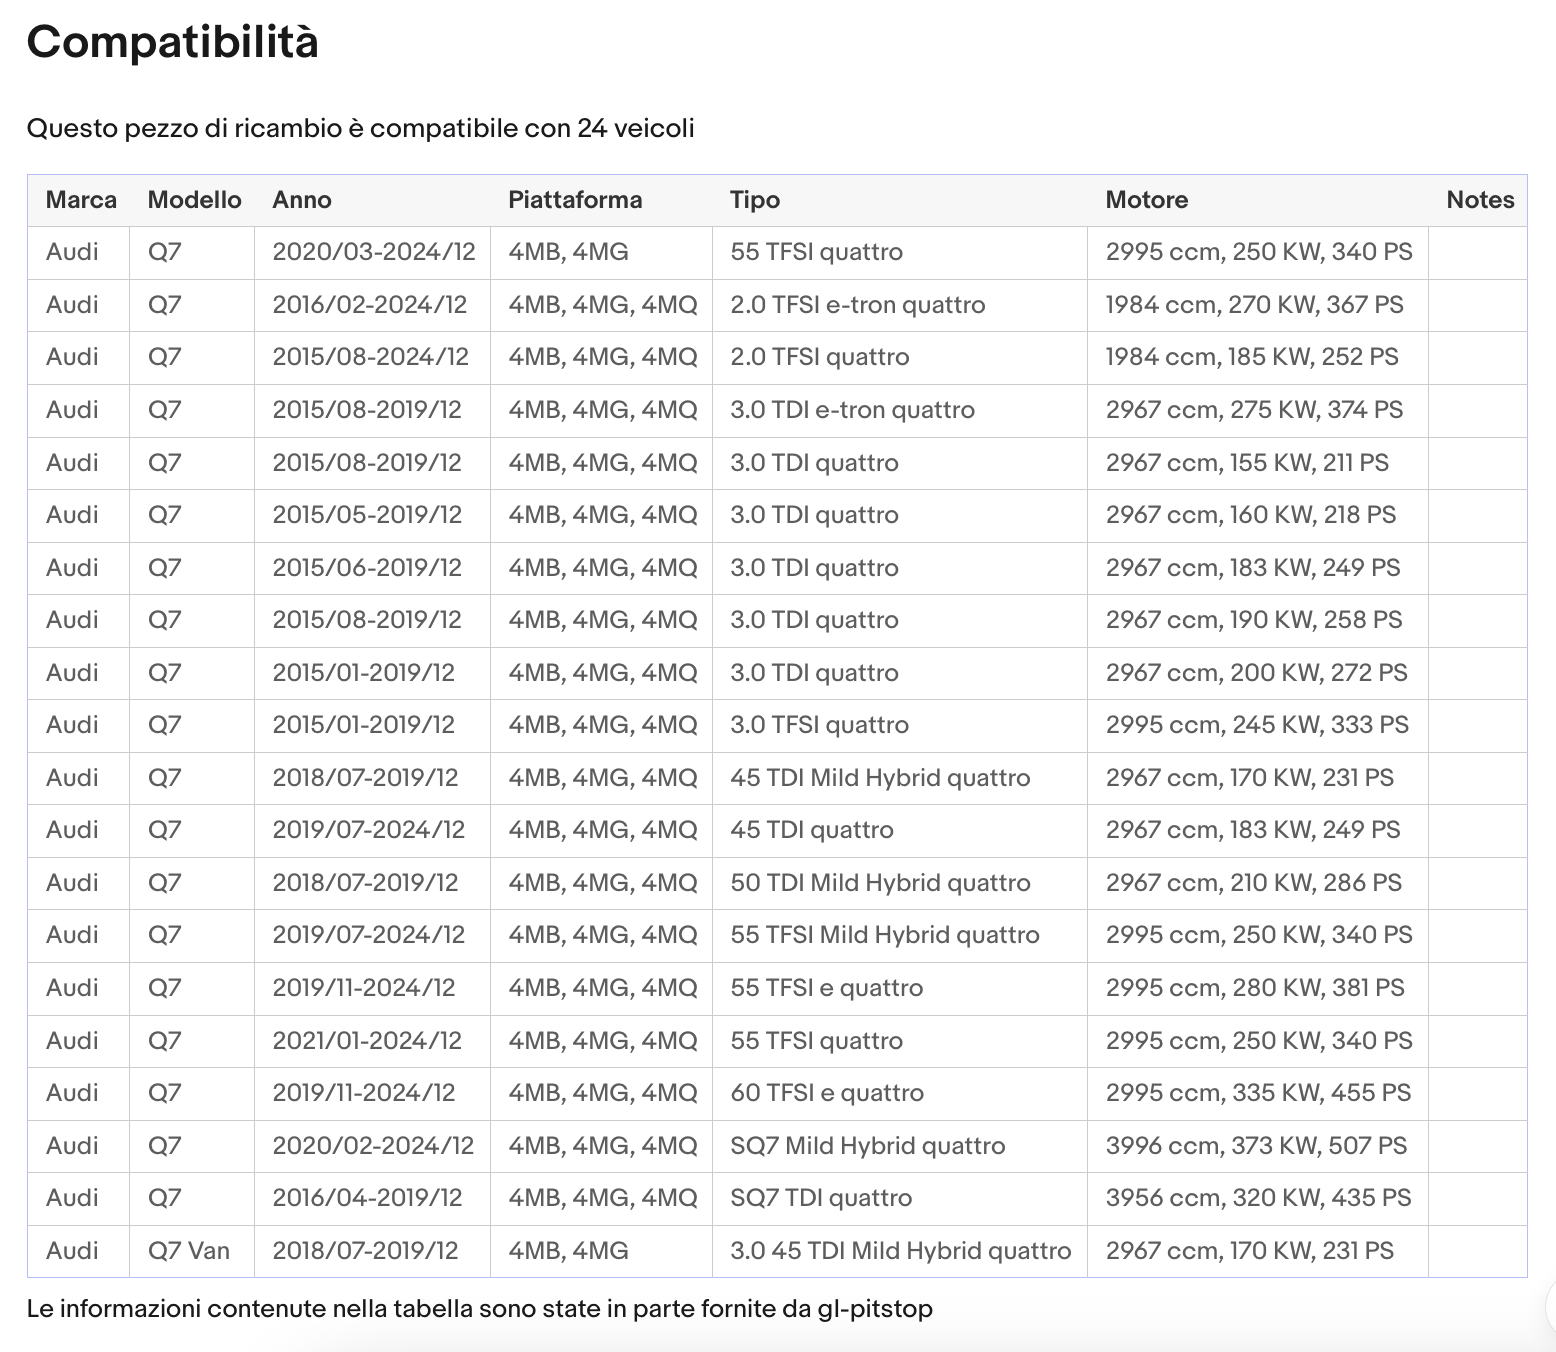Viewport: 1556px width, 1352px height.
Task: Click the Compatibilità heading
Action: click(172, 42)
